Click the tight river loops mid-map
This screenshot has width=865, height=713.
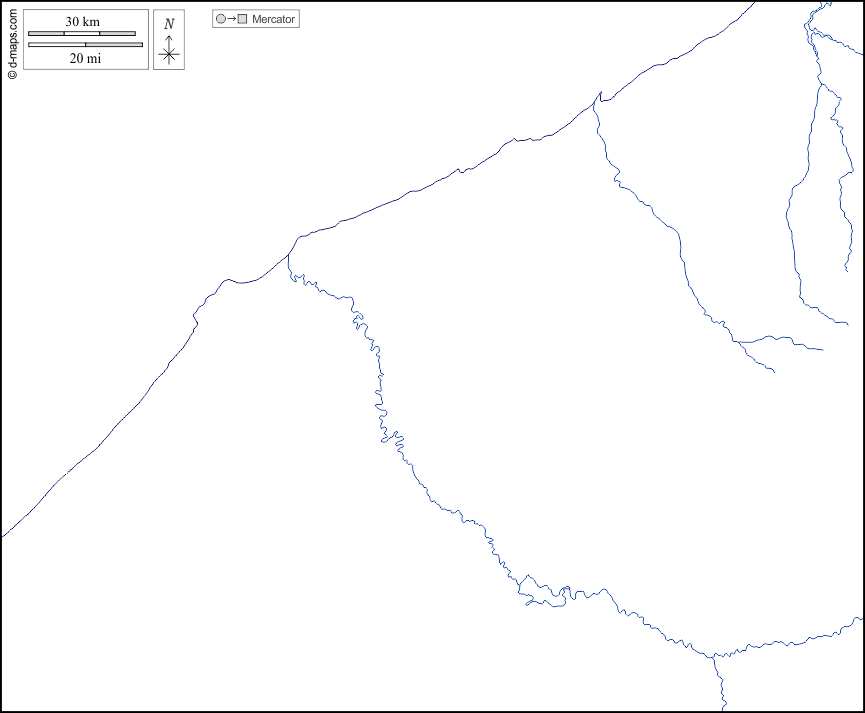click(390, 436)
